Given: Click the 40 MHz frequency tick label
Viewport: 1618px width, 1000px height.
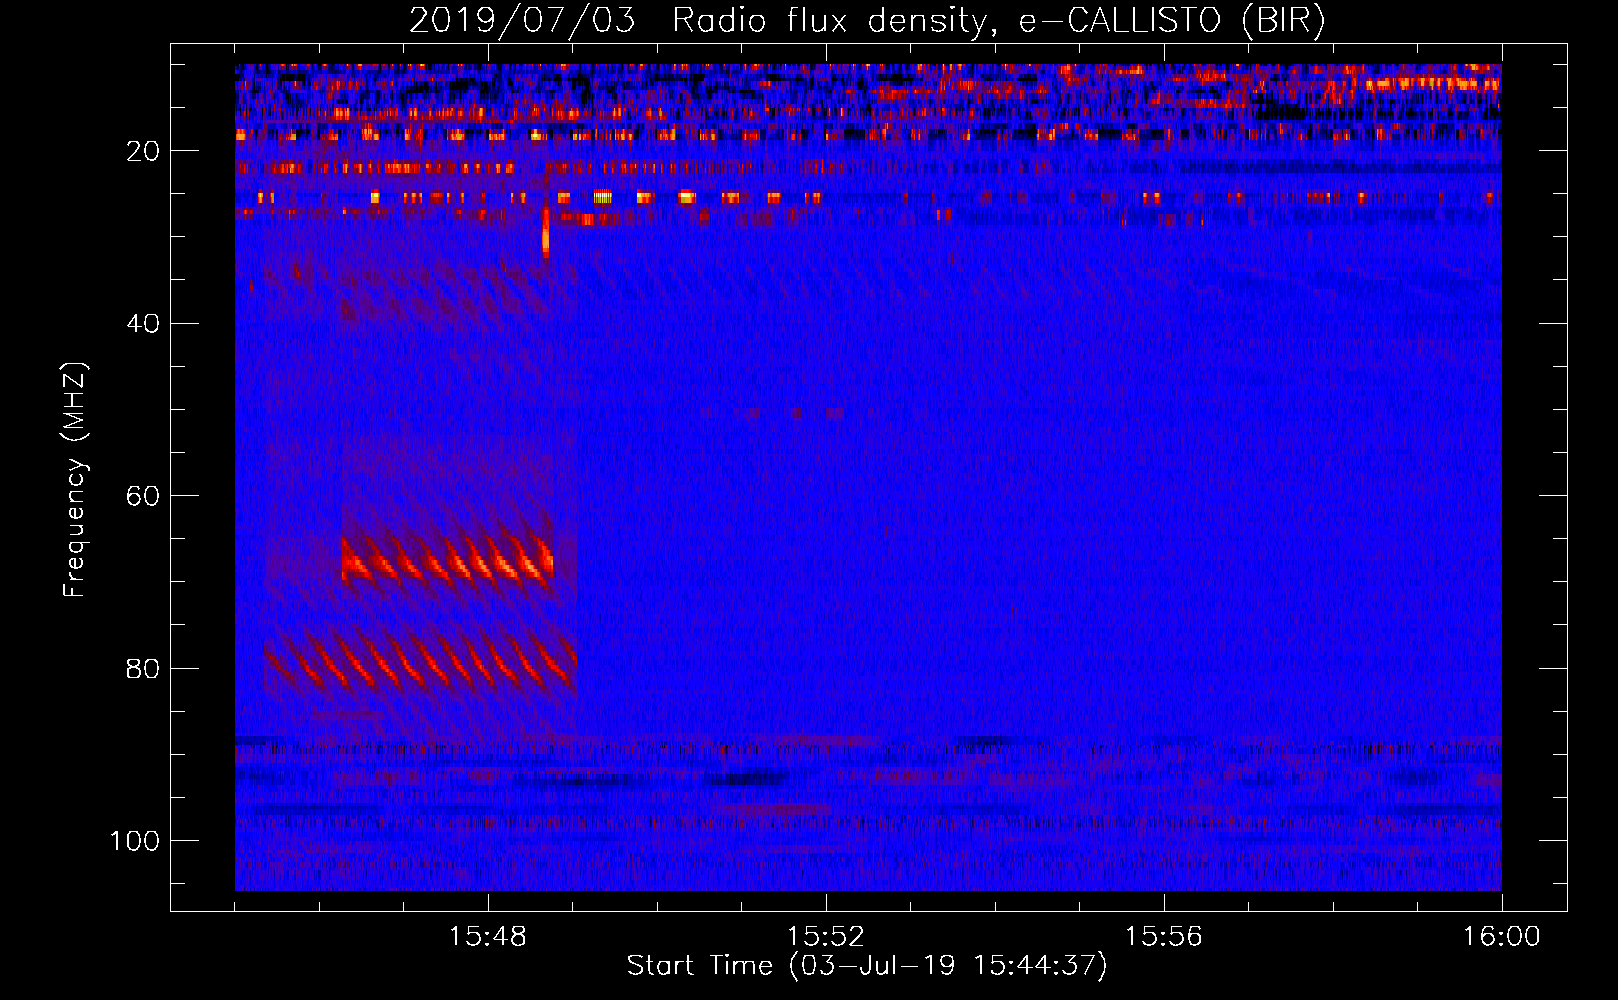Looking at the screenshot, I should coord(143,323).
